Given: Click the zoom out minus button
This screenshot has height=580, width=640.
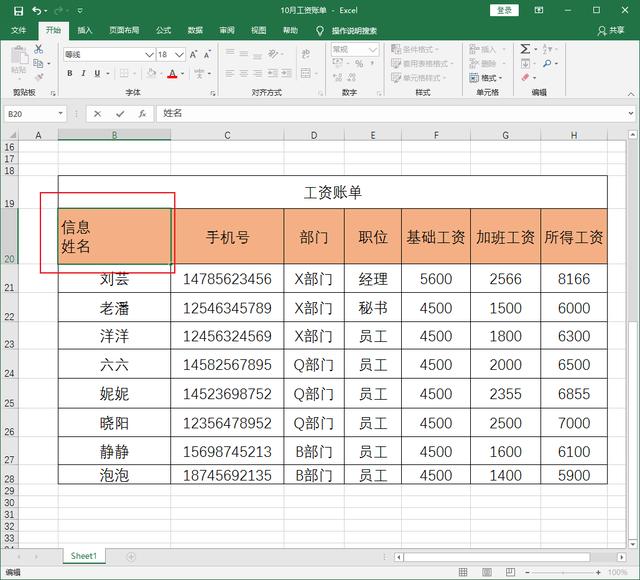Looking at the screenshot, I should [x=527, y=573].
